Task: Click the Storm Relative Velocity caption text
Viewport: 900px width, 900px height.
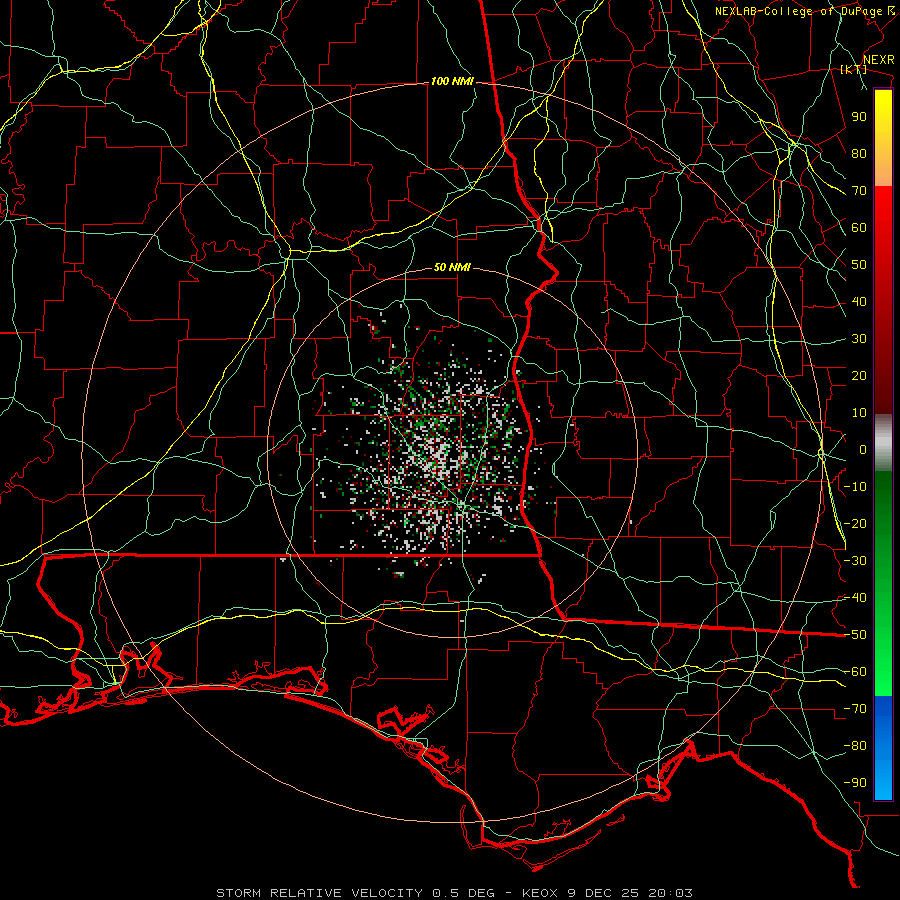Action: coord(454,893)
